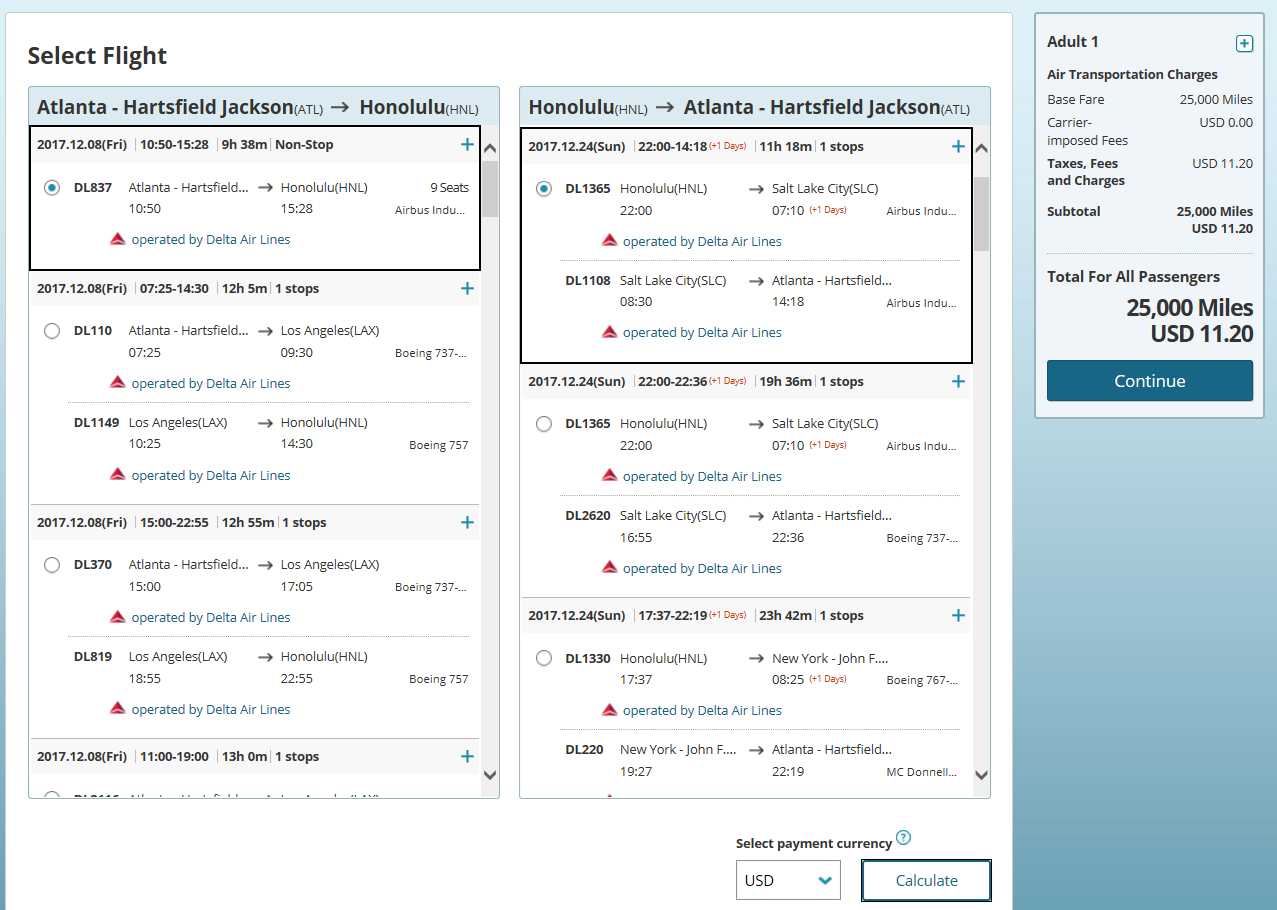Image resolution: width=1277 pixels, height=910 pixels.
Task: Select DL110 outbound flight radio button
Action: (52, 331)
